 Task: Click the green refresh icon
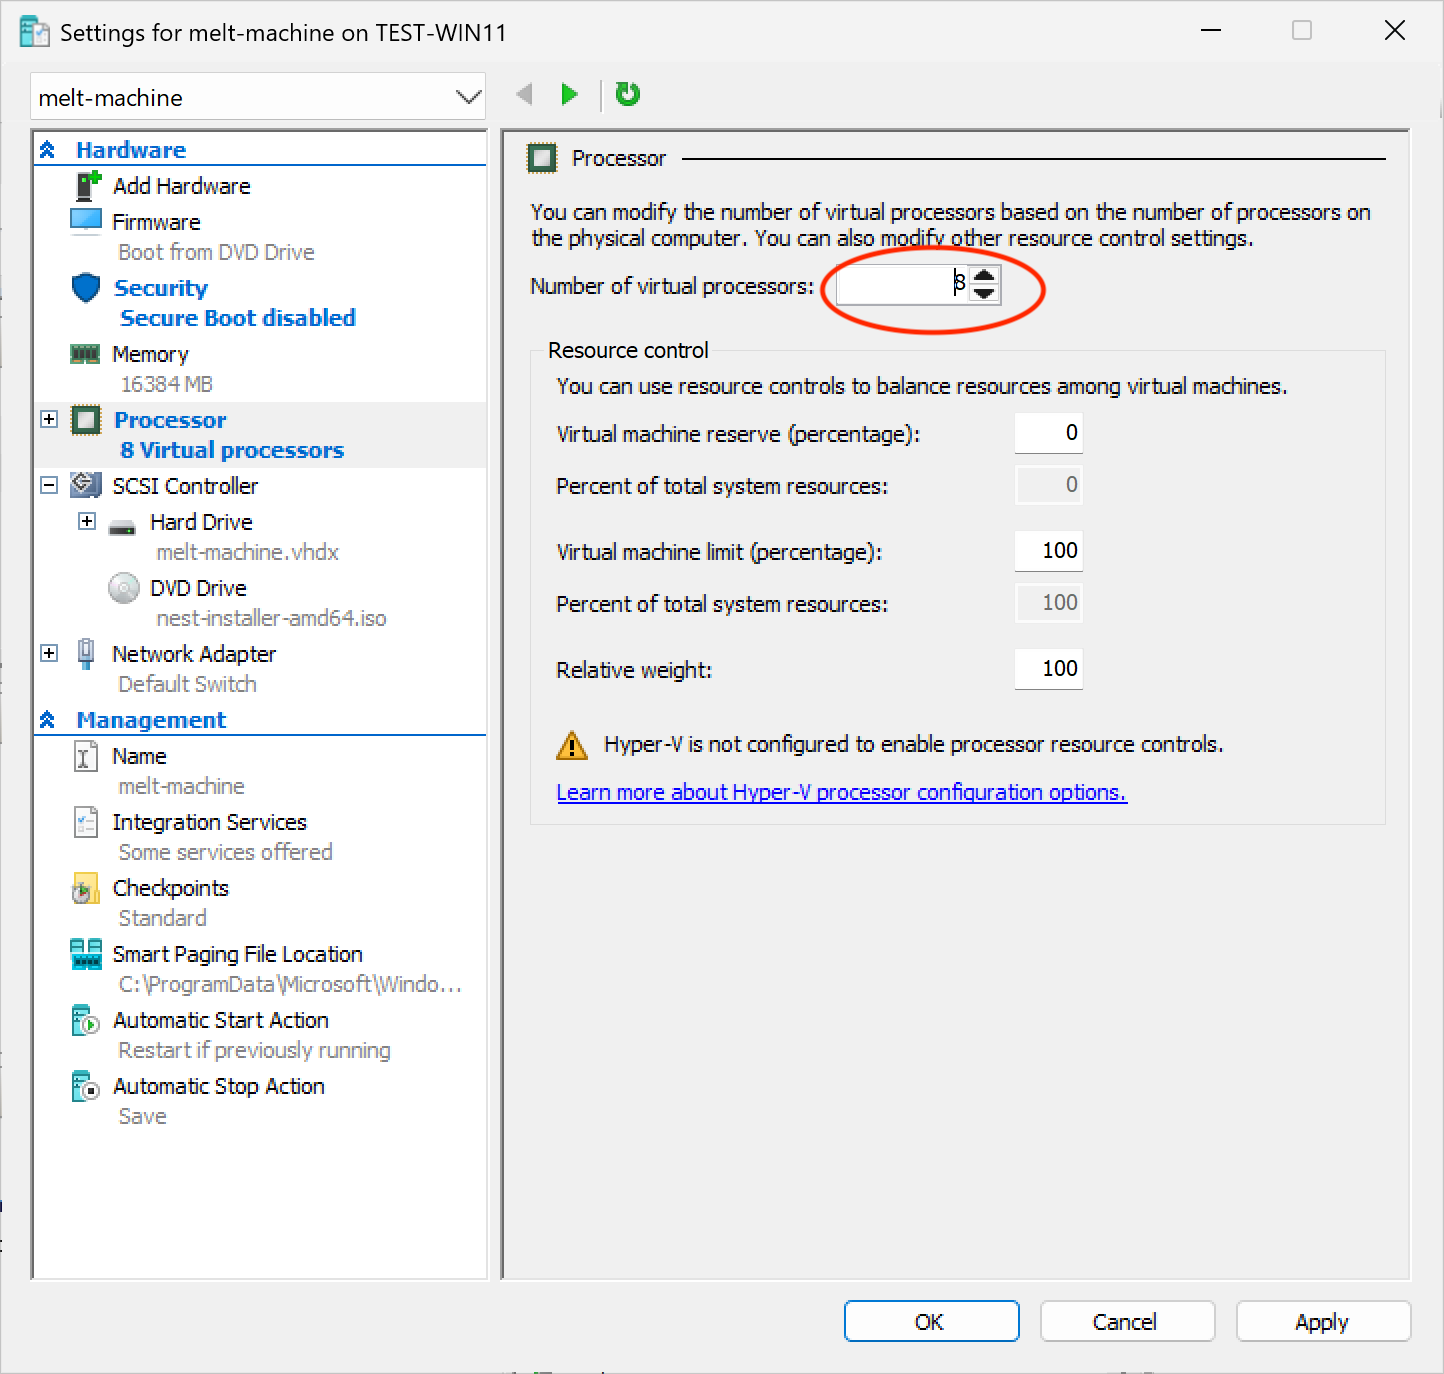click(x=627, y=94)
